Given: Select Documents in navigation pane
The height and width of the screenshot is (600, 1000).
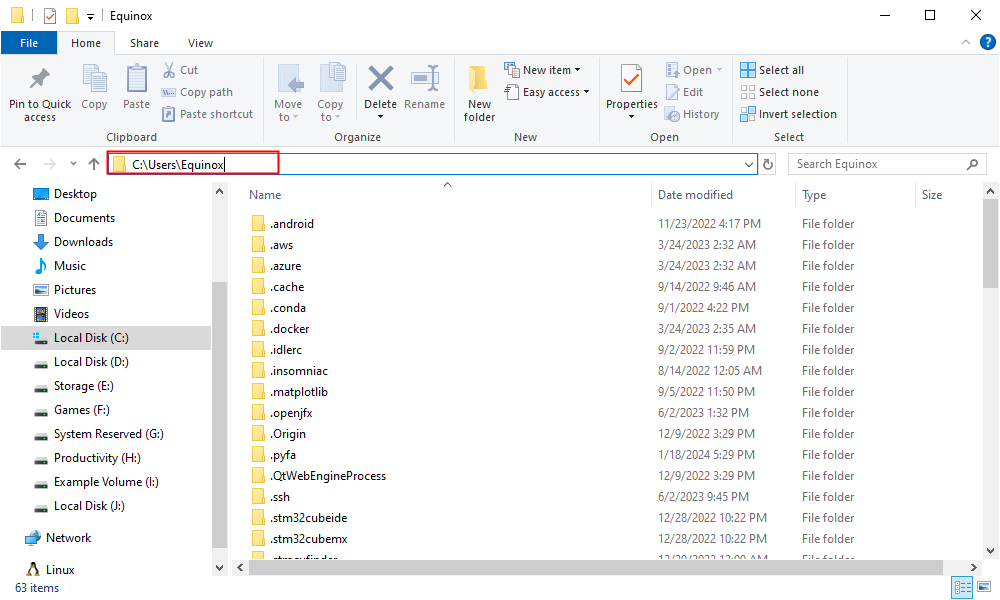Looking at the screenshot, I should 84,218.
